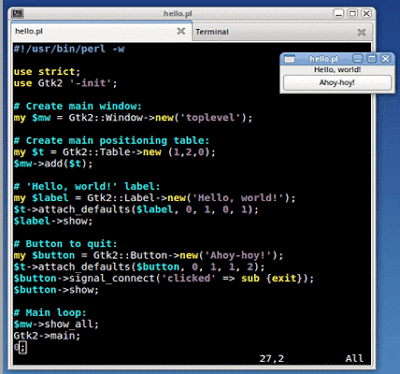
Task: Click the '$button->signal_connect' line
Action: coord(164,278)
